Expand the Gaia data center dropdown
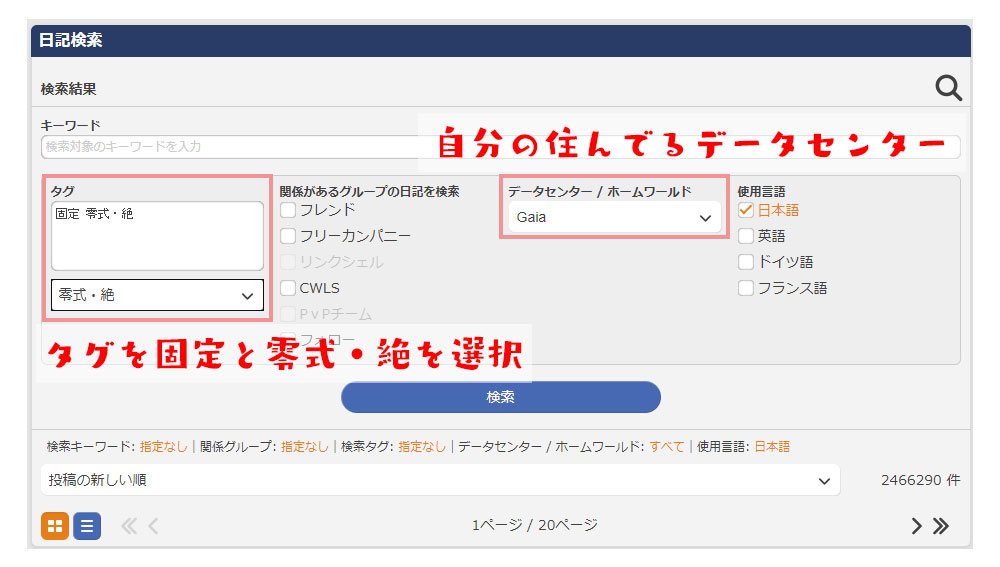This screenshot has width=1000, height=567. coord(614,217)
